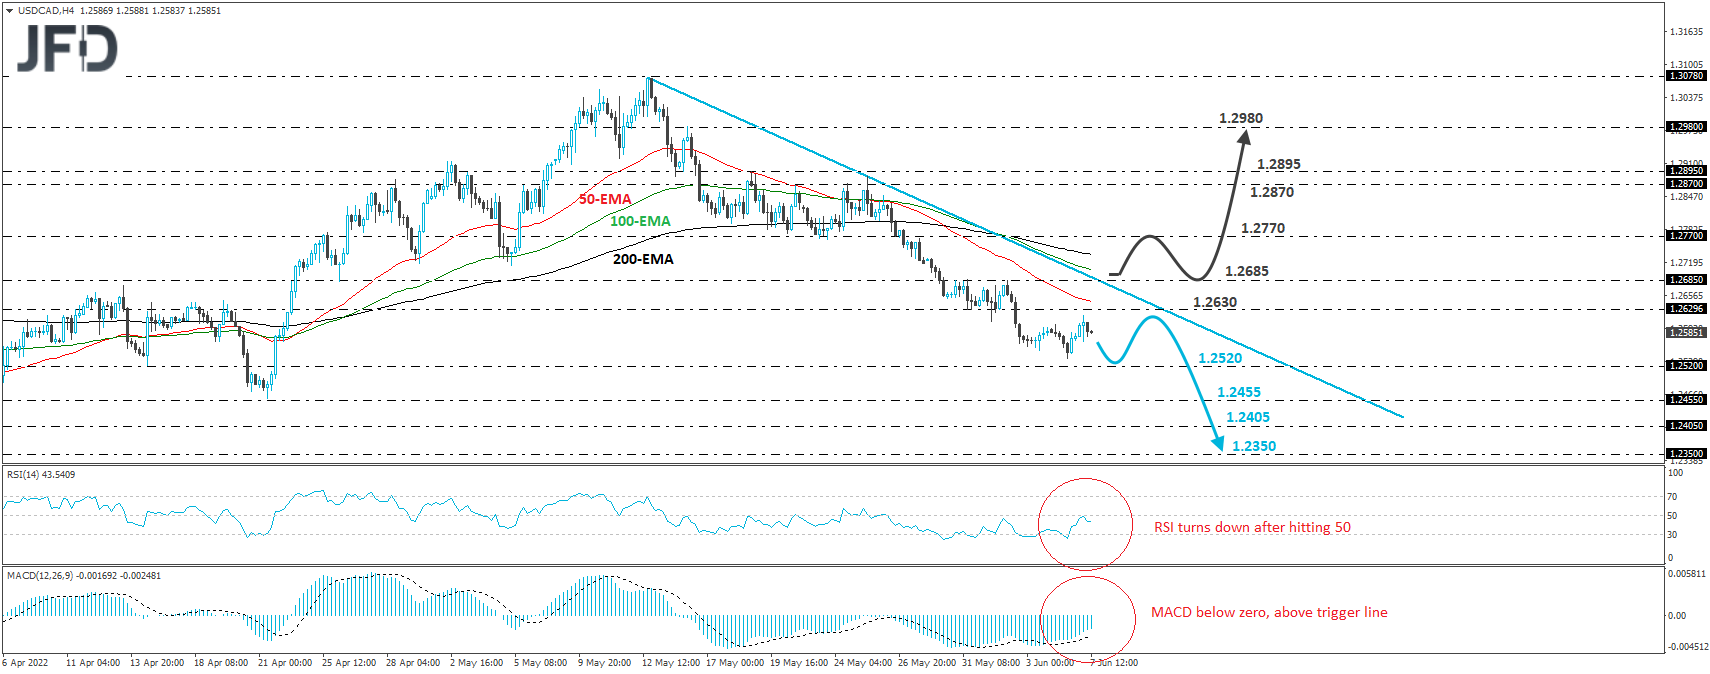The height and width of the screenshot is (674, 1710).
Task: Click the 3 Jun 00:00 time label
Action: (x=1049, y=662)
